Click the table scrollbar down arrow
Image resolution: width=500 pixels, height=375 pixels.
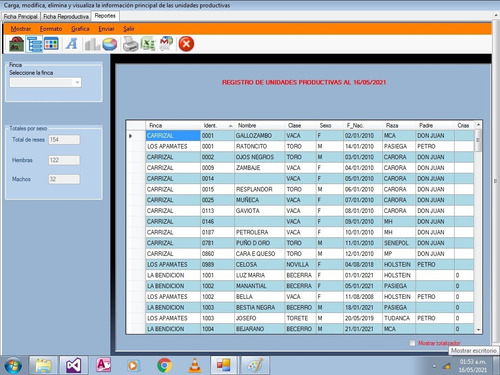pos(478,330)
